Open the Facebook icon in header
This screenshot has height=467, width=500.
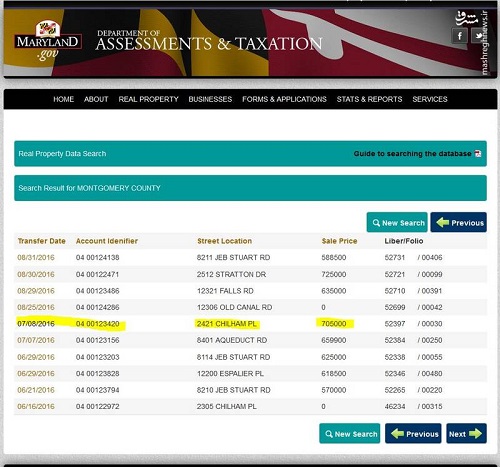(460, 36)
